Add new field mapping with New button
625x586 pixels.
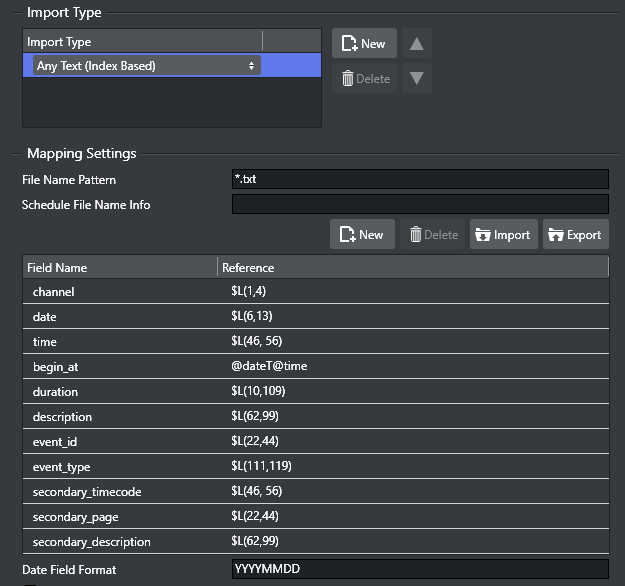(362, 235)
